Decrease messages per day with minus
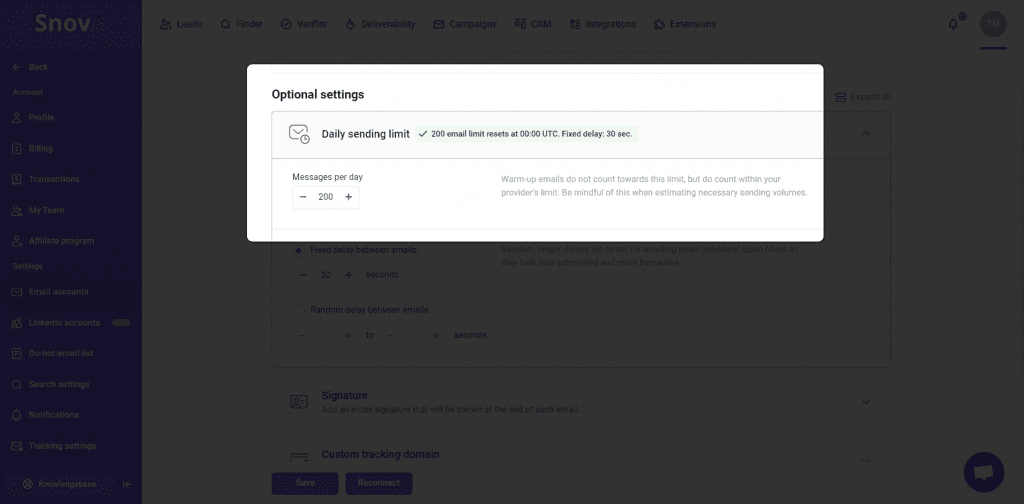 pyautogui.click(x=303, y=197)
